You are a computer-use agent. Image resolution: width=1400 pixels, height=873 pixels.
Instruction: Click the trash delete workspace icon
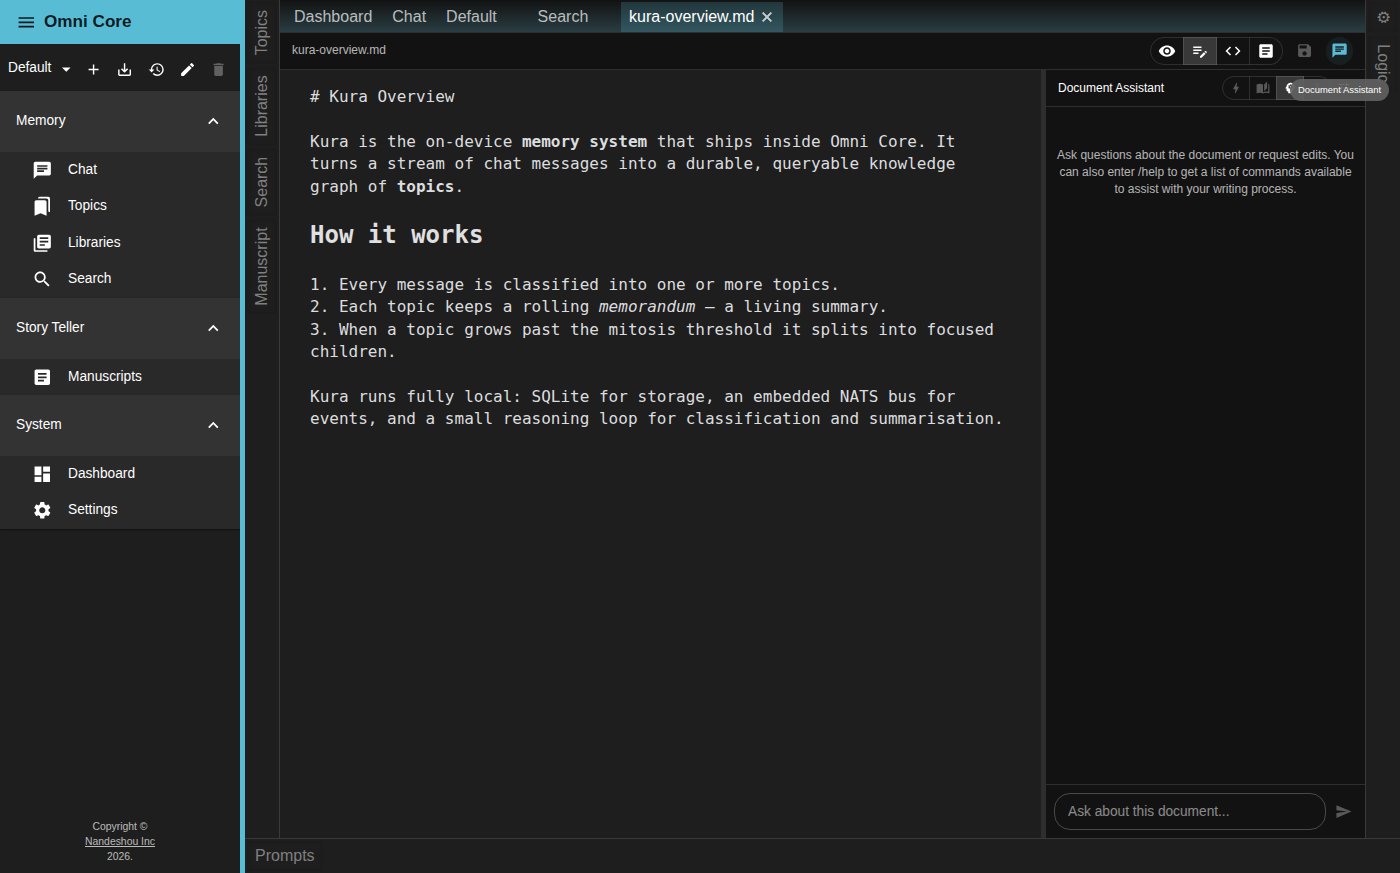coord(218,69)
